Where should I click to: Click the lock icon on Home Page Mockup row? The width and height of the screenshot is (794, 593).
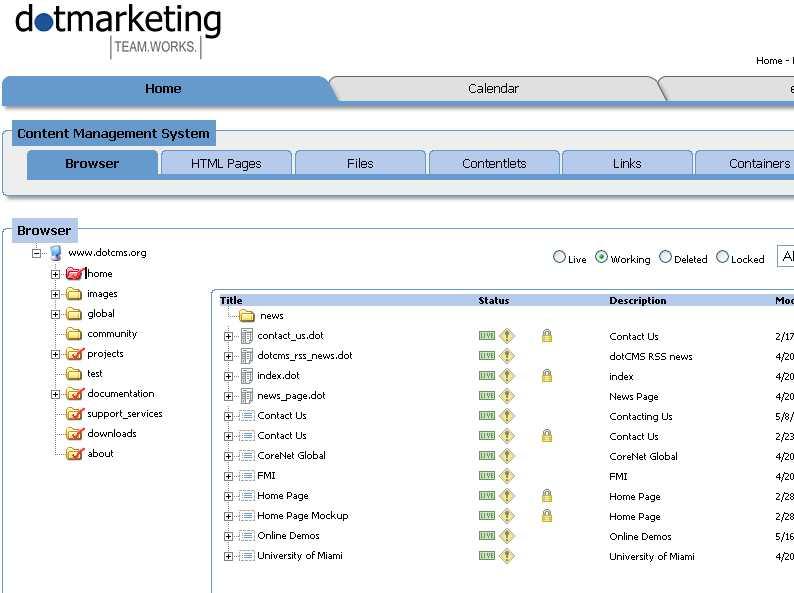pyautogui.click(x=546, y=516)
